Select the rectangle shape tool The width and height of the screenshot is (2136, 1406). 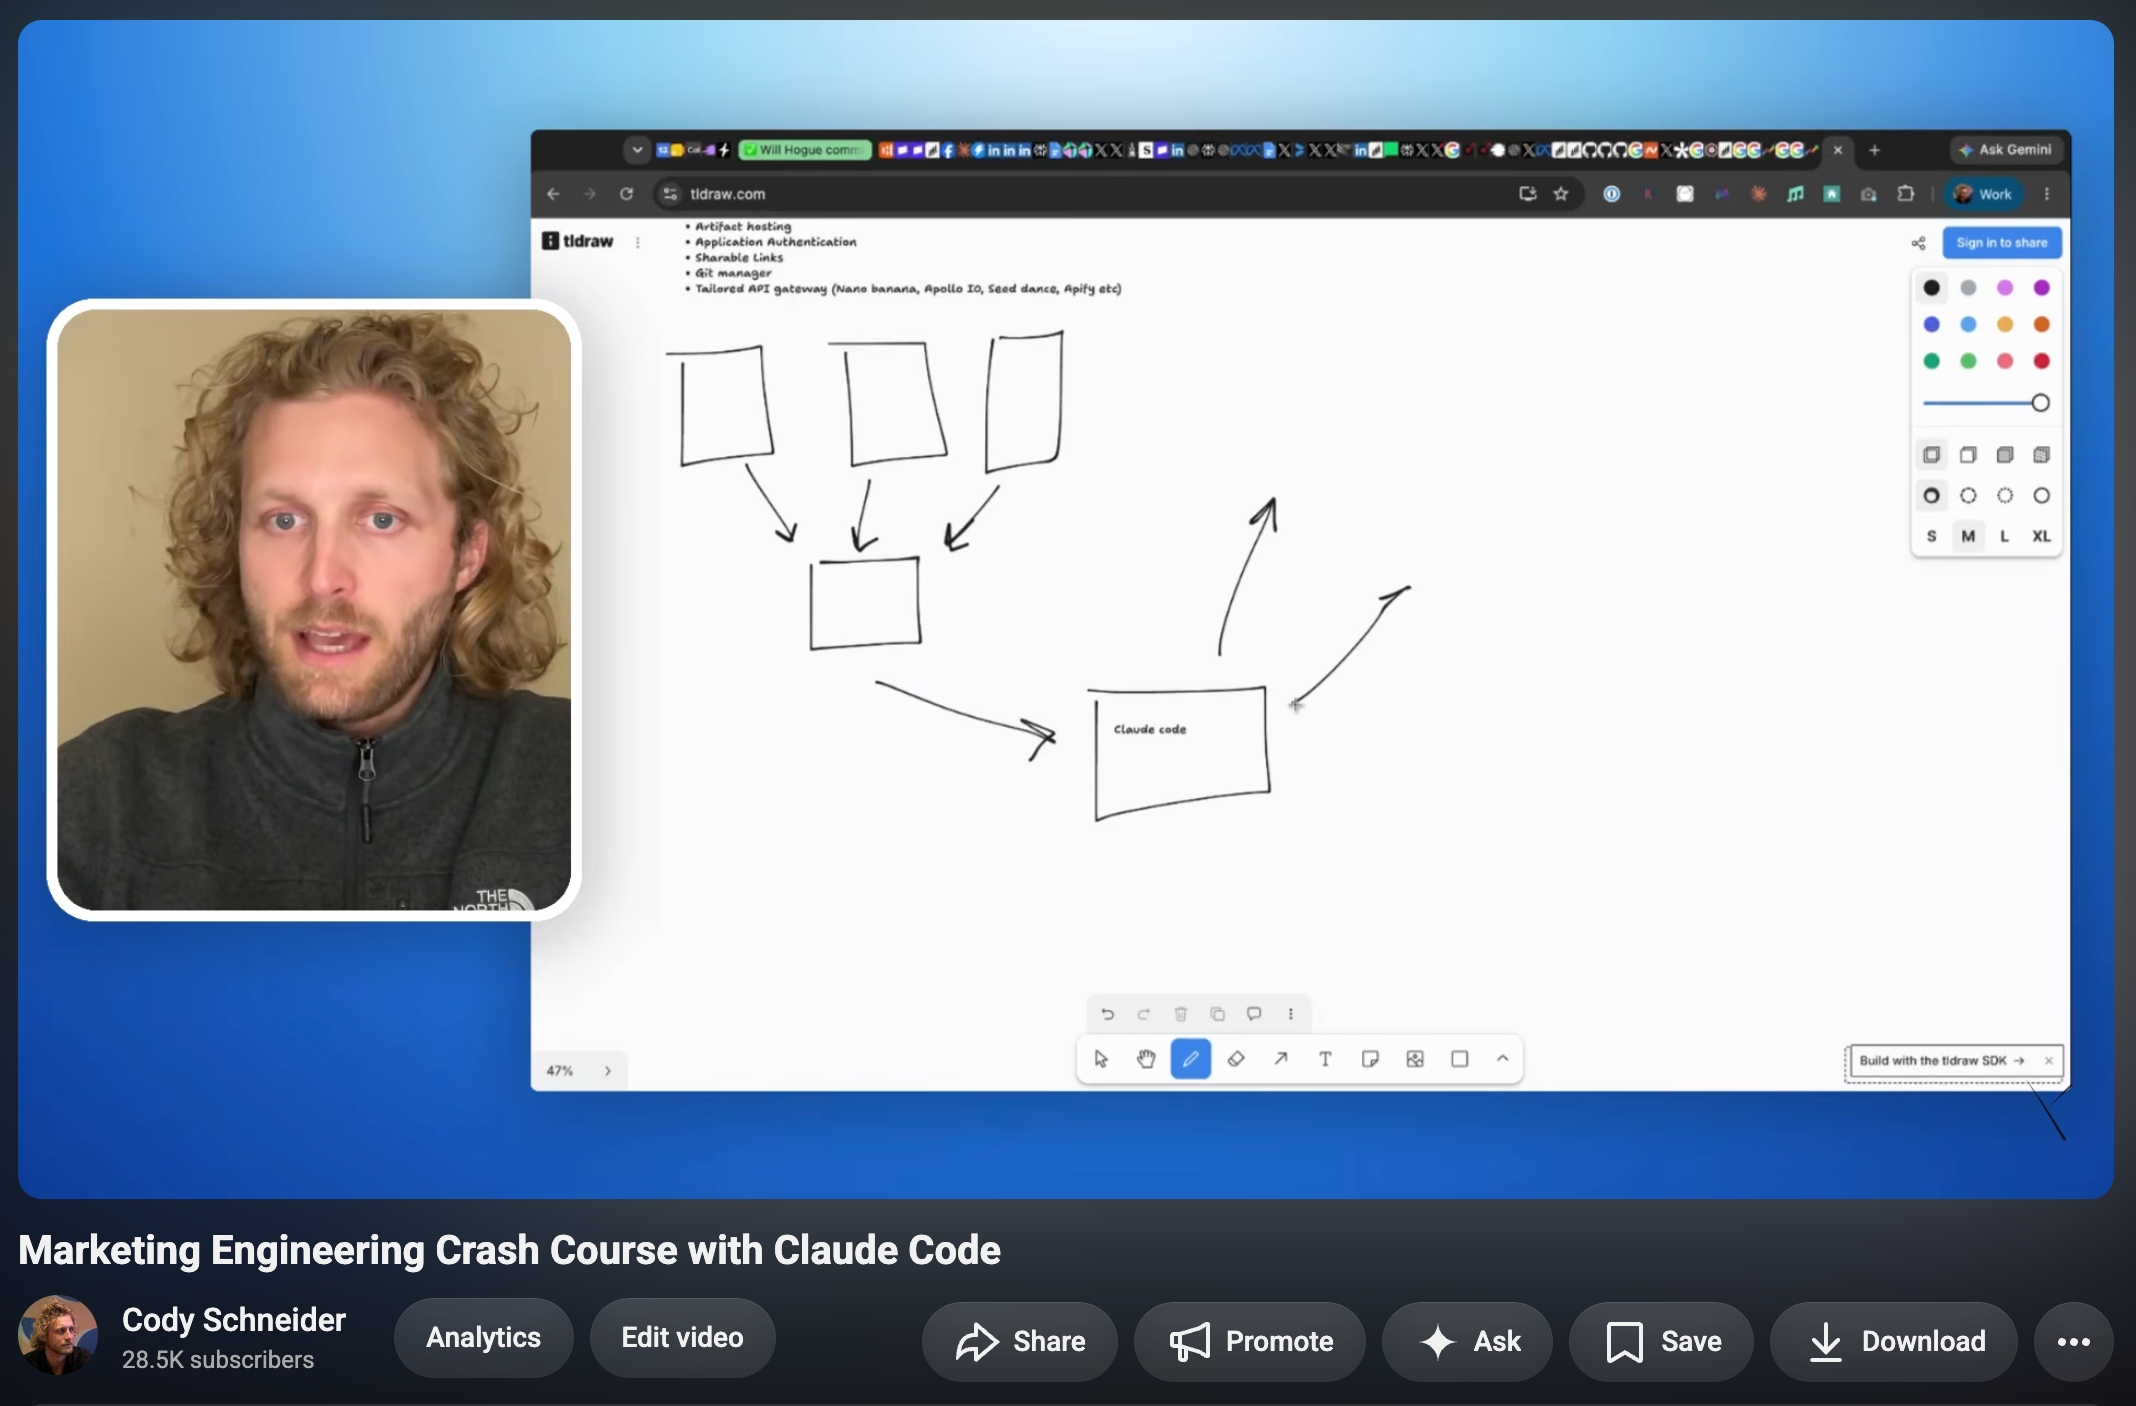tap(1460, 1059)
